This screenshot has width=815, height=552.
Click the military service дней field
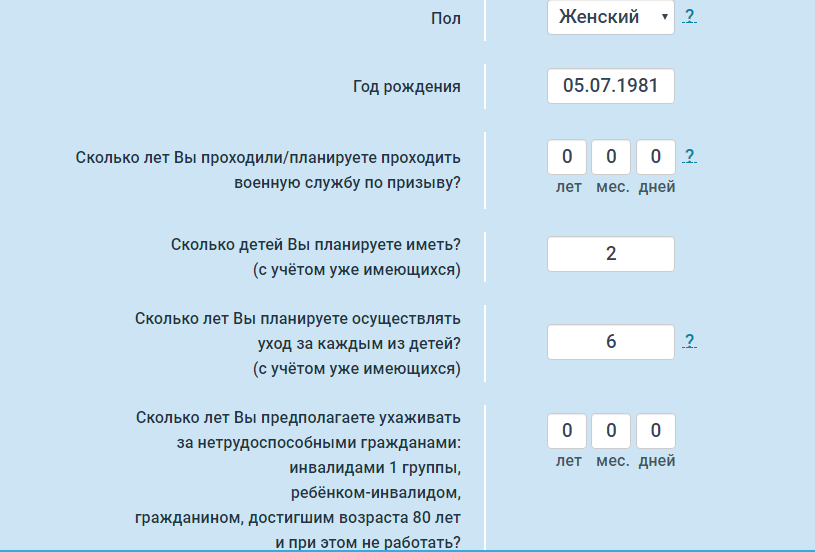(x=655, y=156)
